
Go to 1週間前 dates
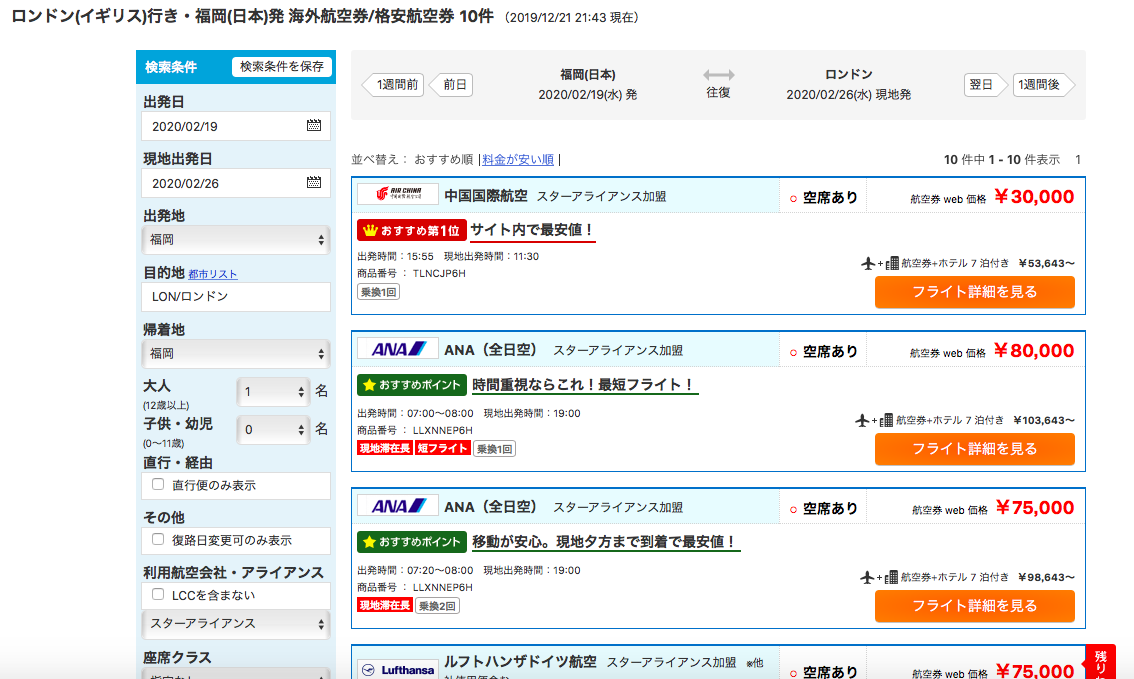393,85
